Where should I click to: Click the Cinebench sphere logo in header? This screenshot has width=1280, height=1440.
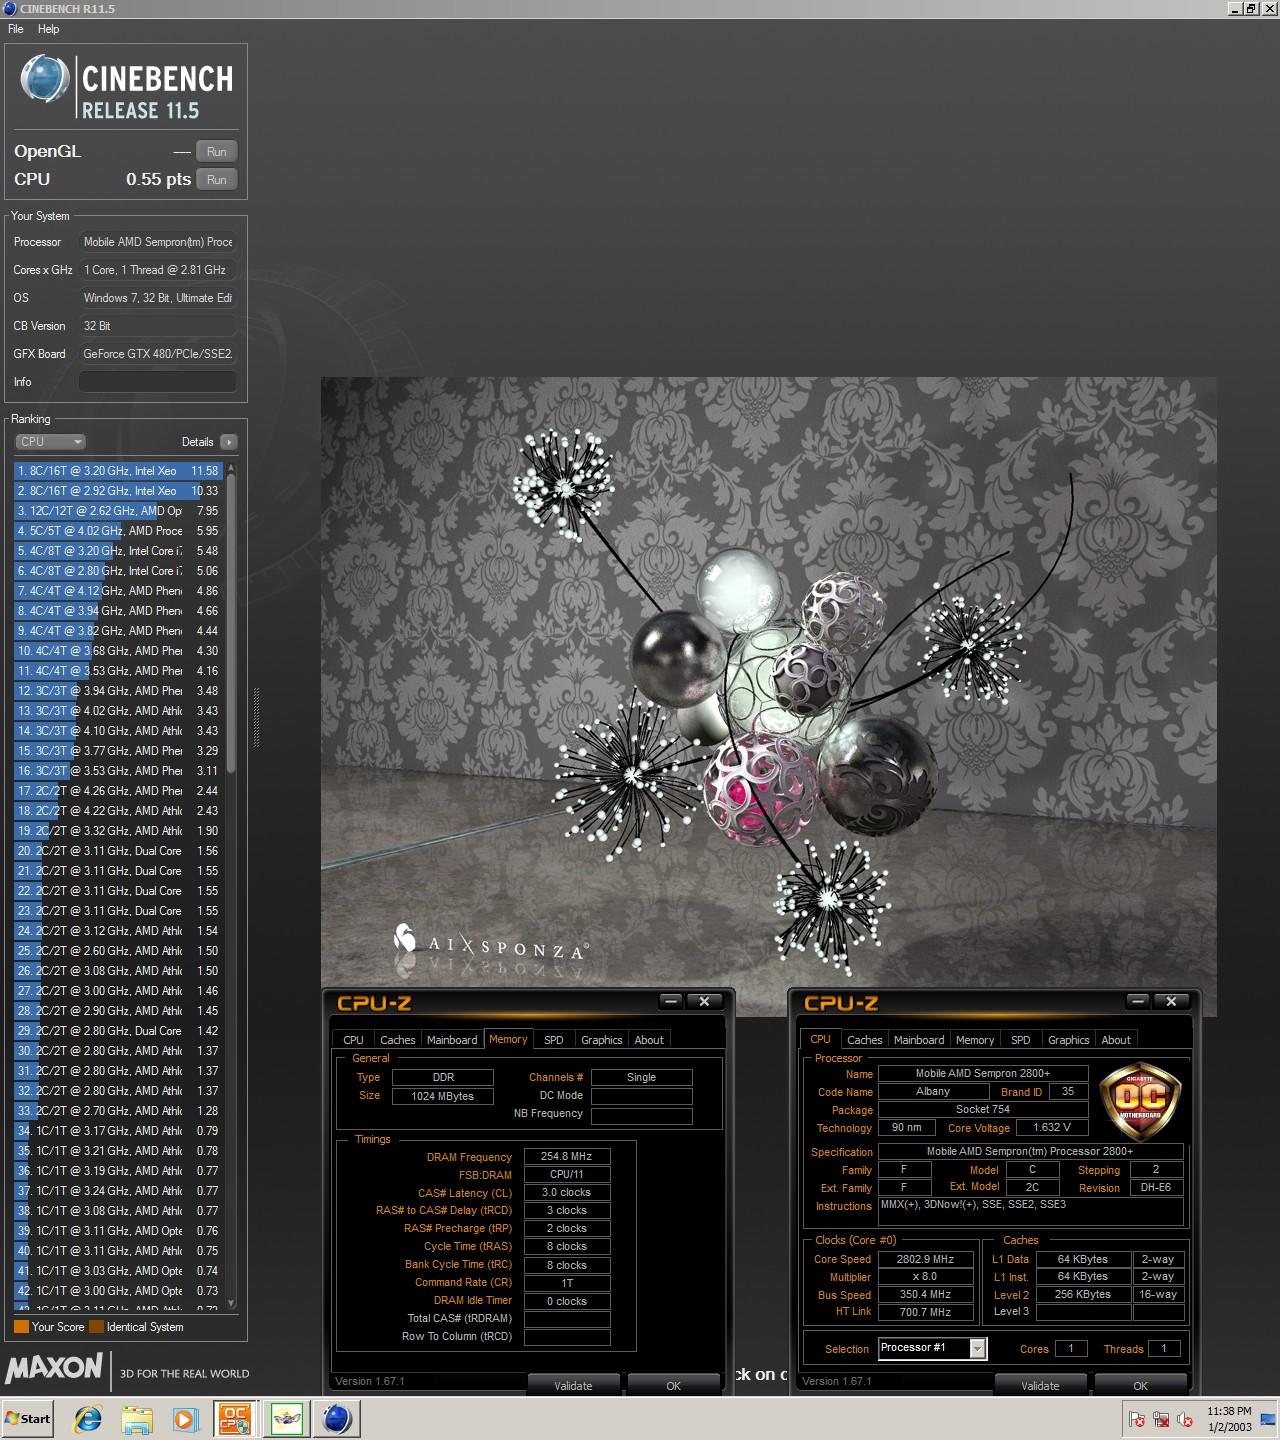coord(45,79)
